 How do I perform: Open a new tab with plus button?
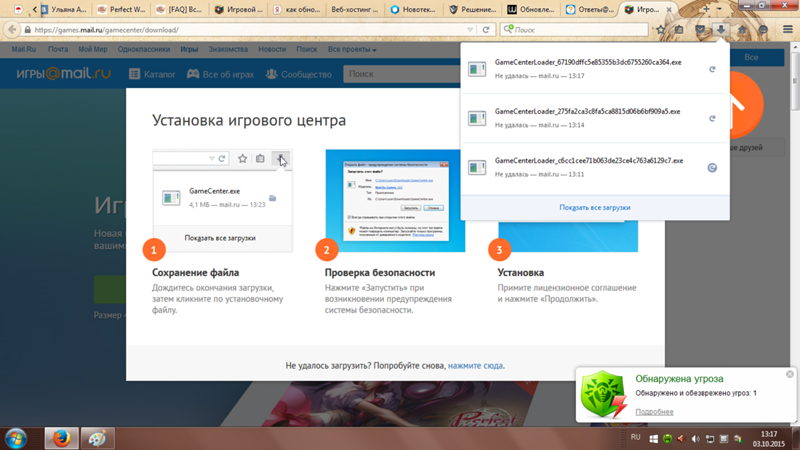706,9
